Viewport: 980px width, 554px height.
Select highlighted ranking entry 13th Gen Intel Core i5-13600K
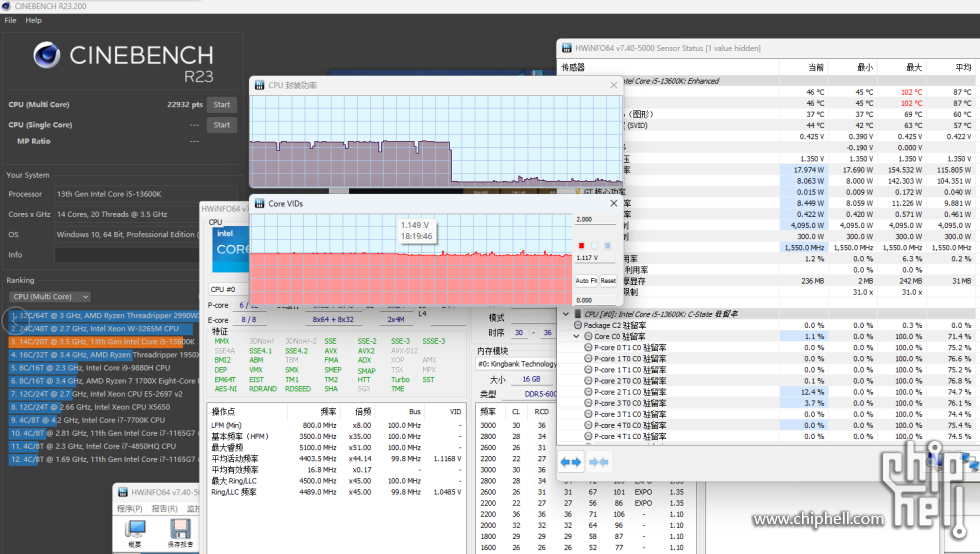click(x=102, y=342)
